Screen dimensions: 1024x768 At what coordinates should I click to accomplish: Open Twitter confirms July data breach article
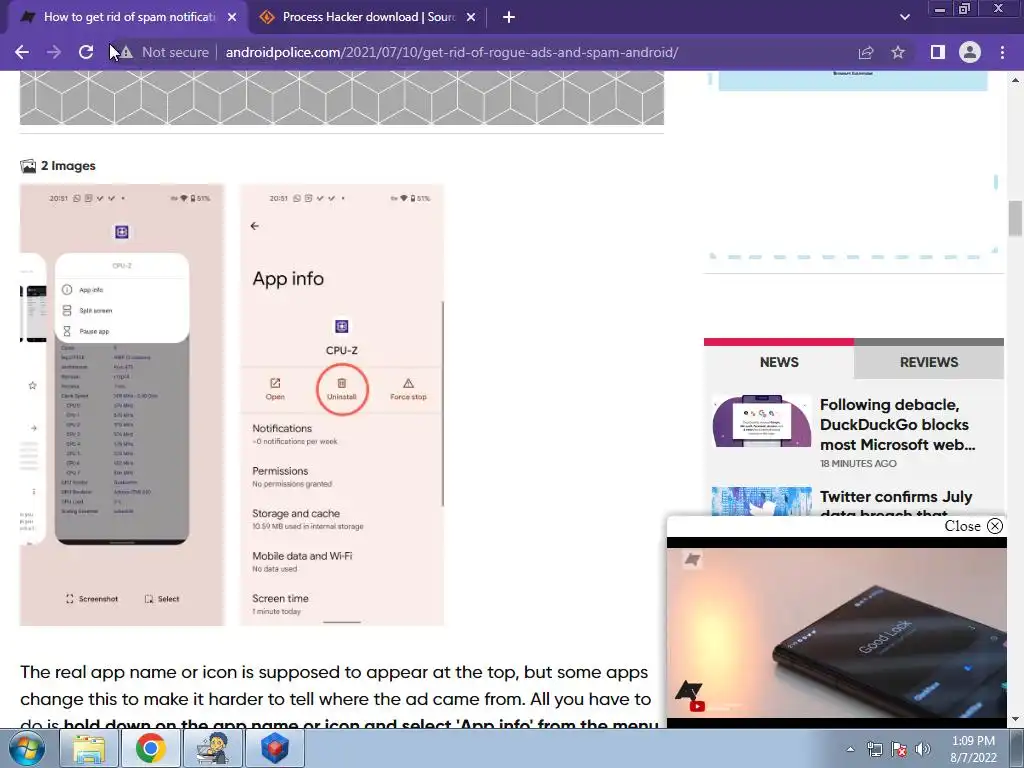tap(896, 504)
